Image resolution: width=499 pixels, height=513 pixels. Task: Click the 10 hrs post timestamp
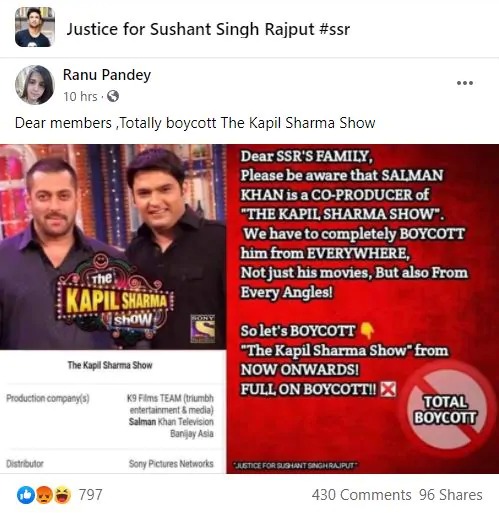pos(80,97)
